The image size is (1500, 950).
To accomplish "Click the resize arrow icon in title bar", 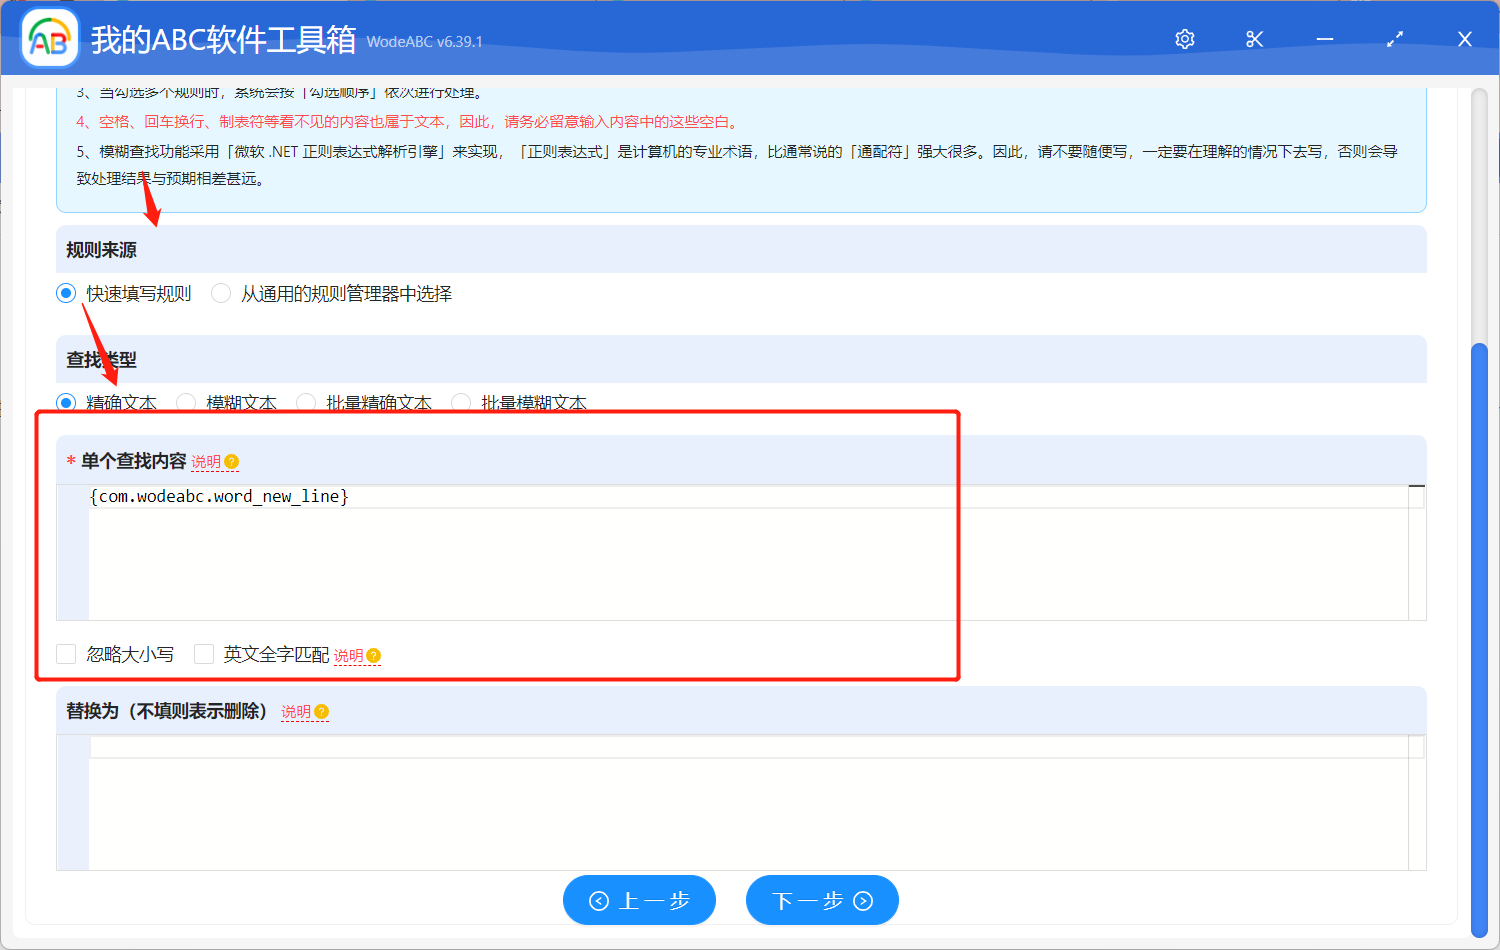I will [1394, 39].
